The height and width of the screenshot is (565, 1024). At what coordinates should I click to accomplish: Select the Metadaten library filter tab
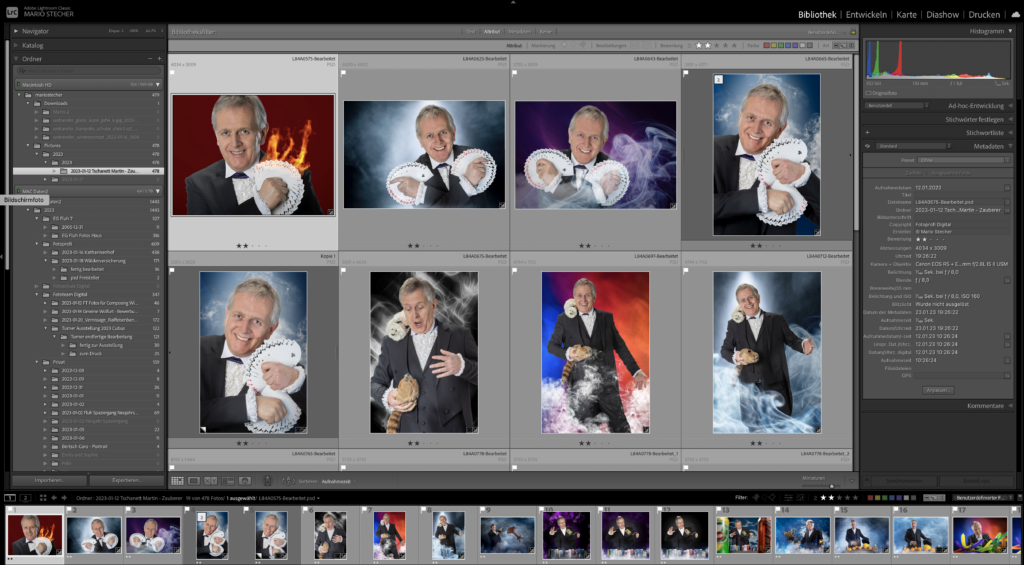[x=519, y=31]
